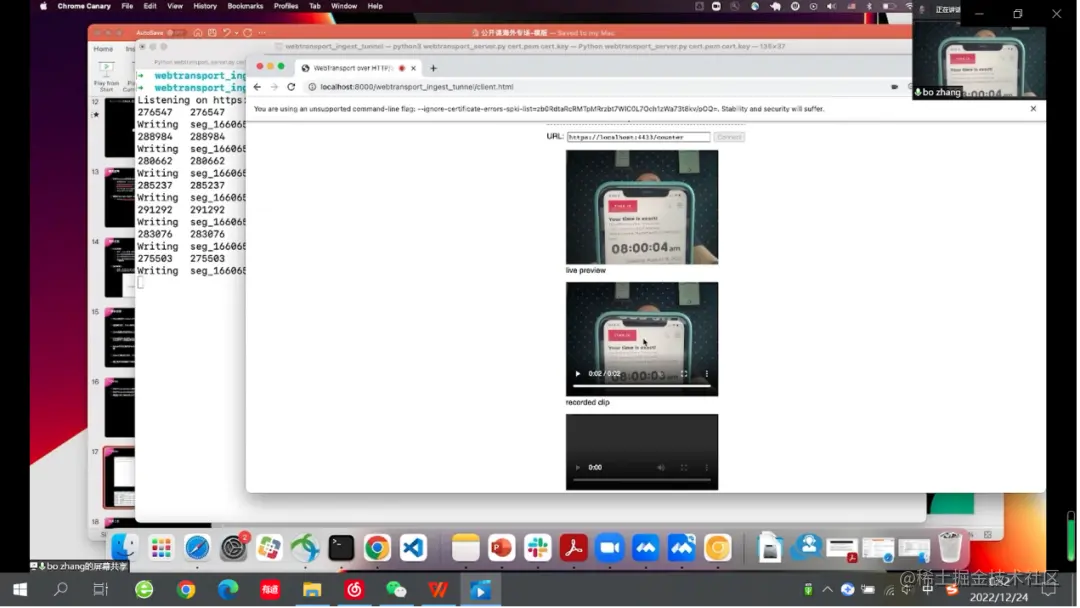Open Finder from the Dock
The width and height of the screenshot is (1080, 608).
125,548
